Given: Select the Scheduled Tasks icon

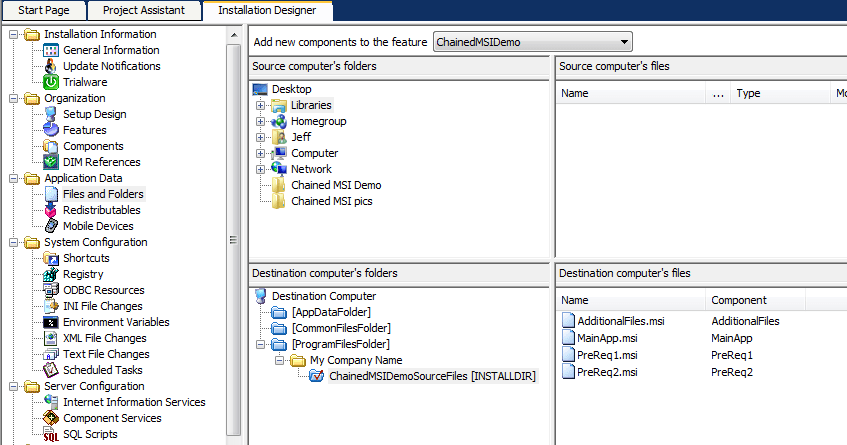Looking at the screenshot, I should point(51,370).
